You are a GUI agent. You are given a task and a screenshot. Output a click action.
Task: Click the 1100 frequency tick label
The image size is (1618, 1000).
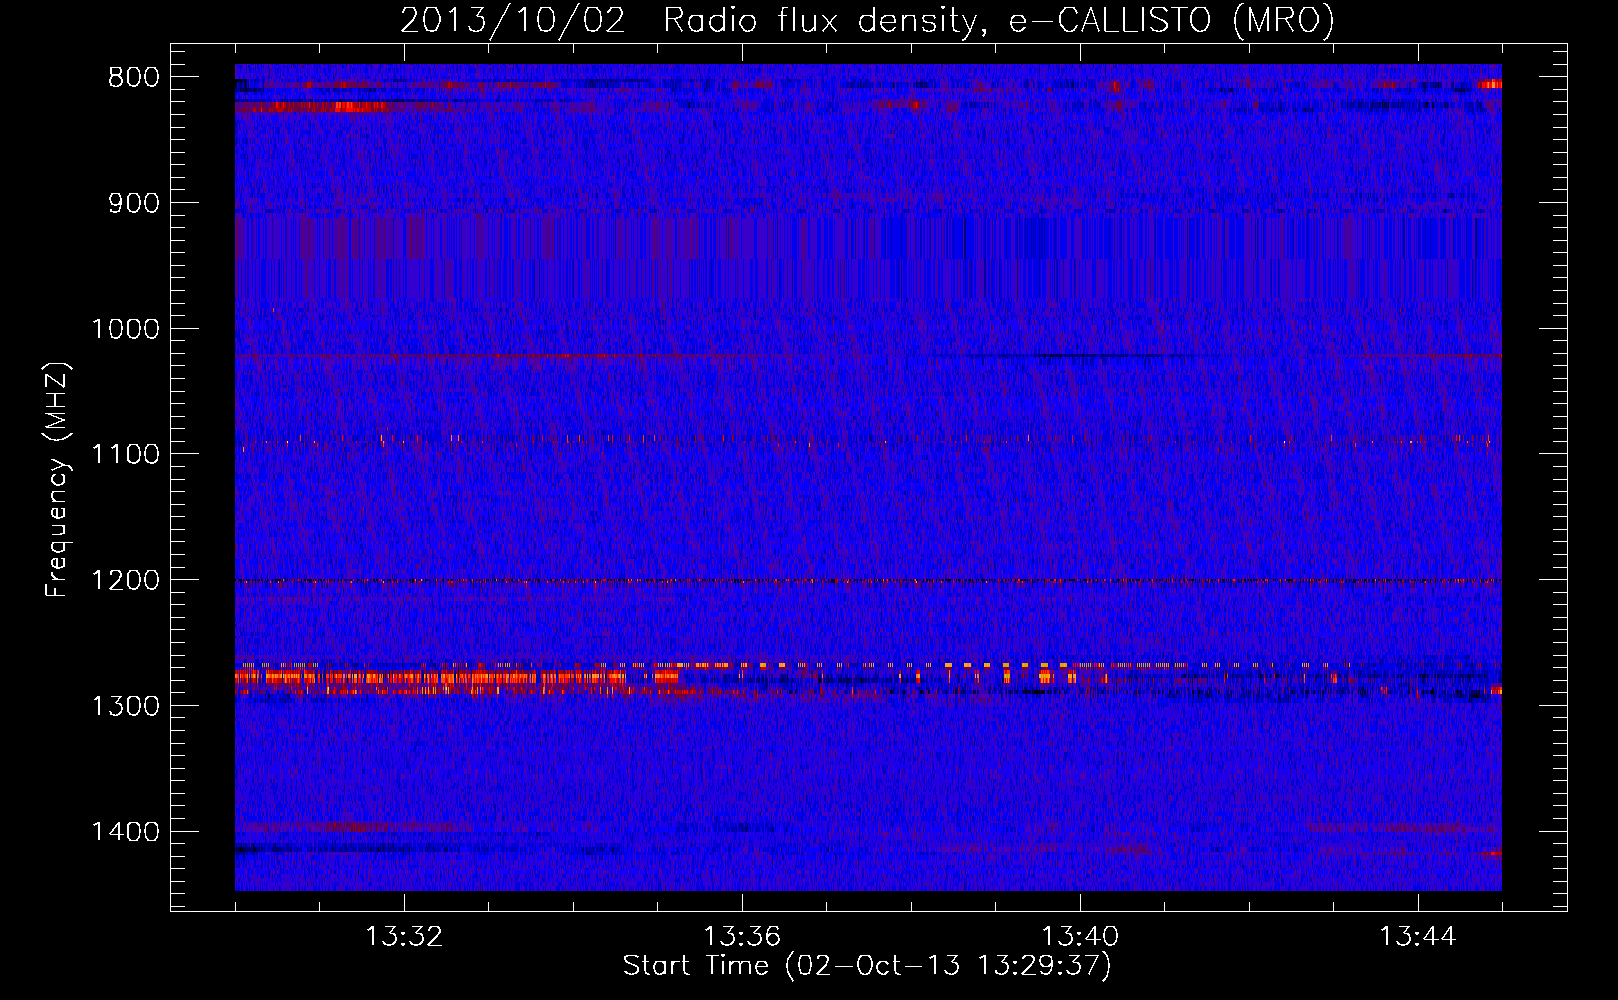point(125,455)
